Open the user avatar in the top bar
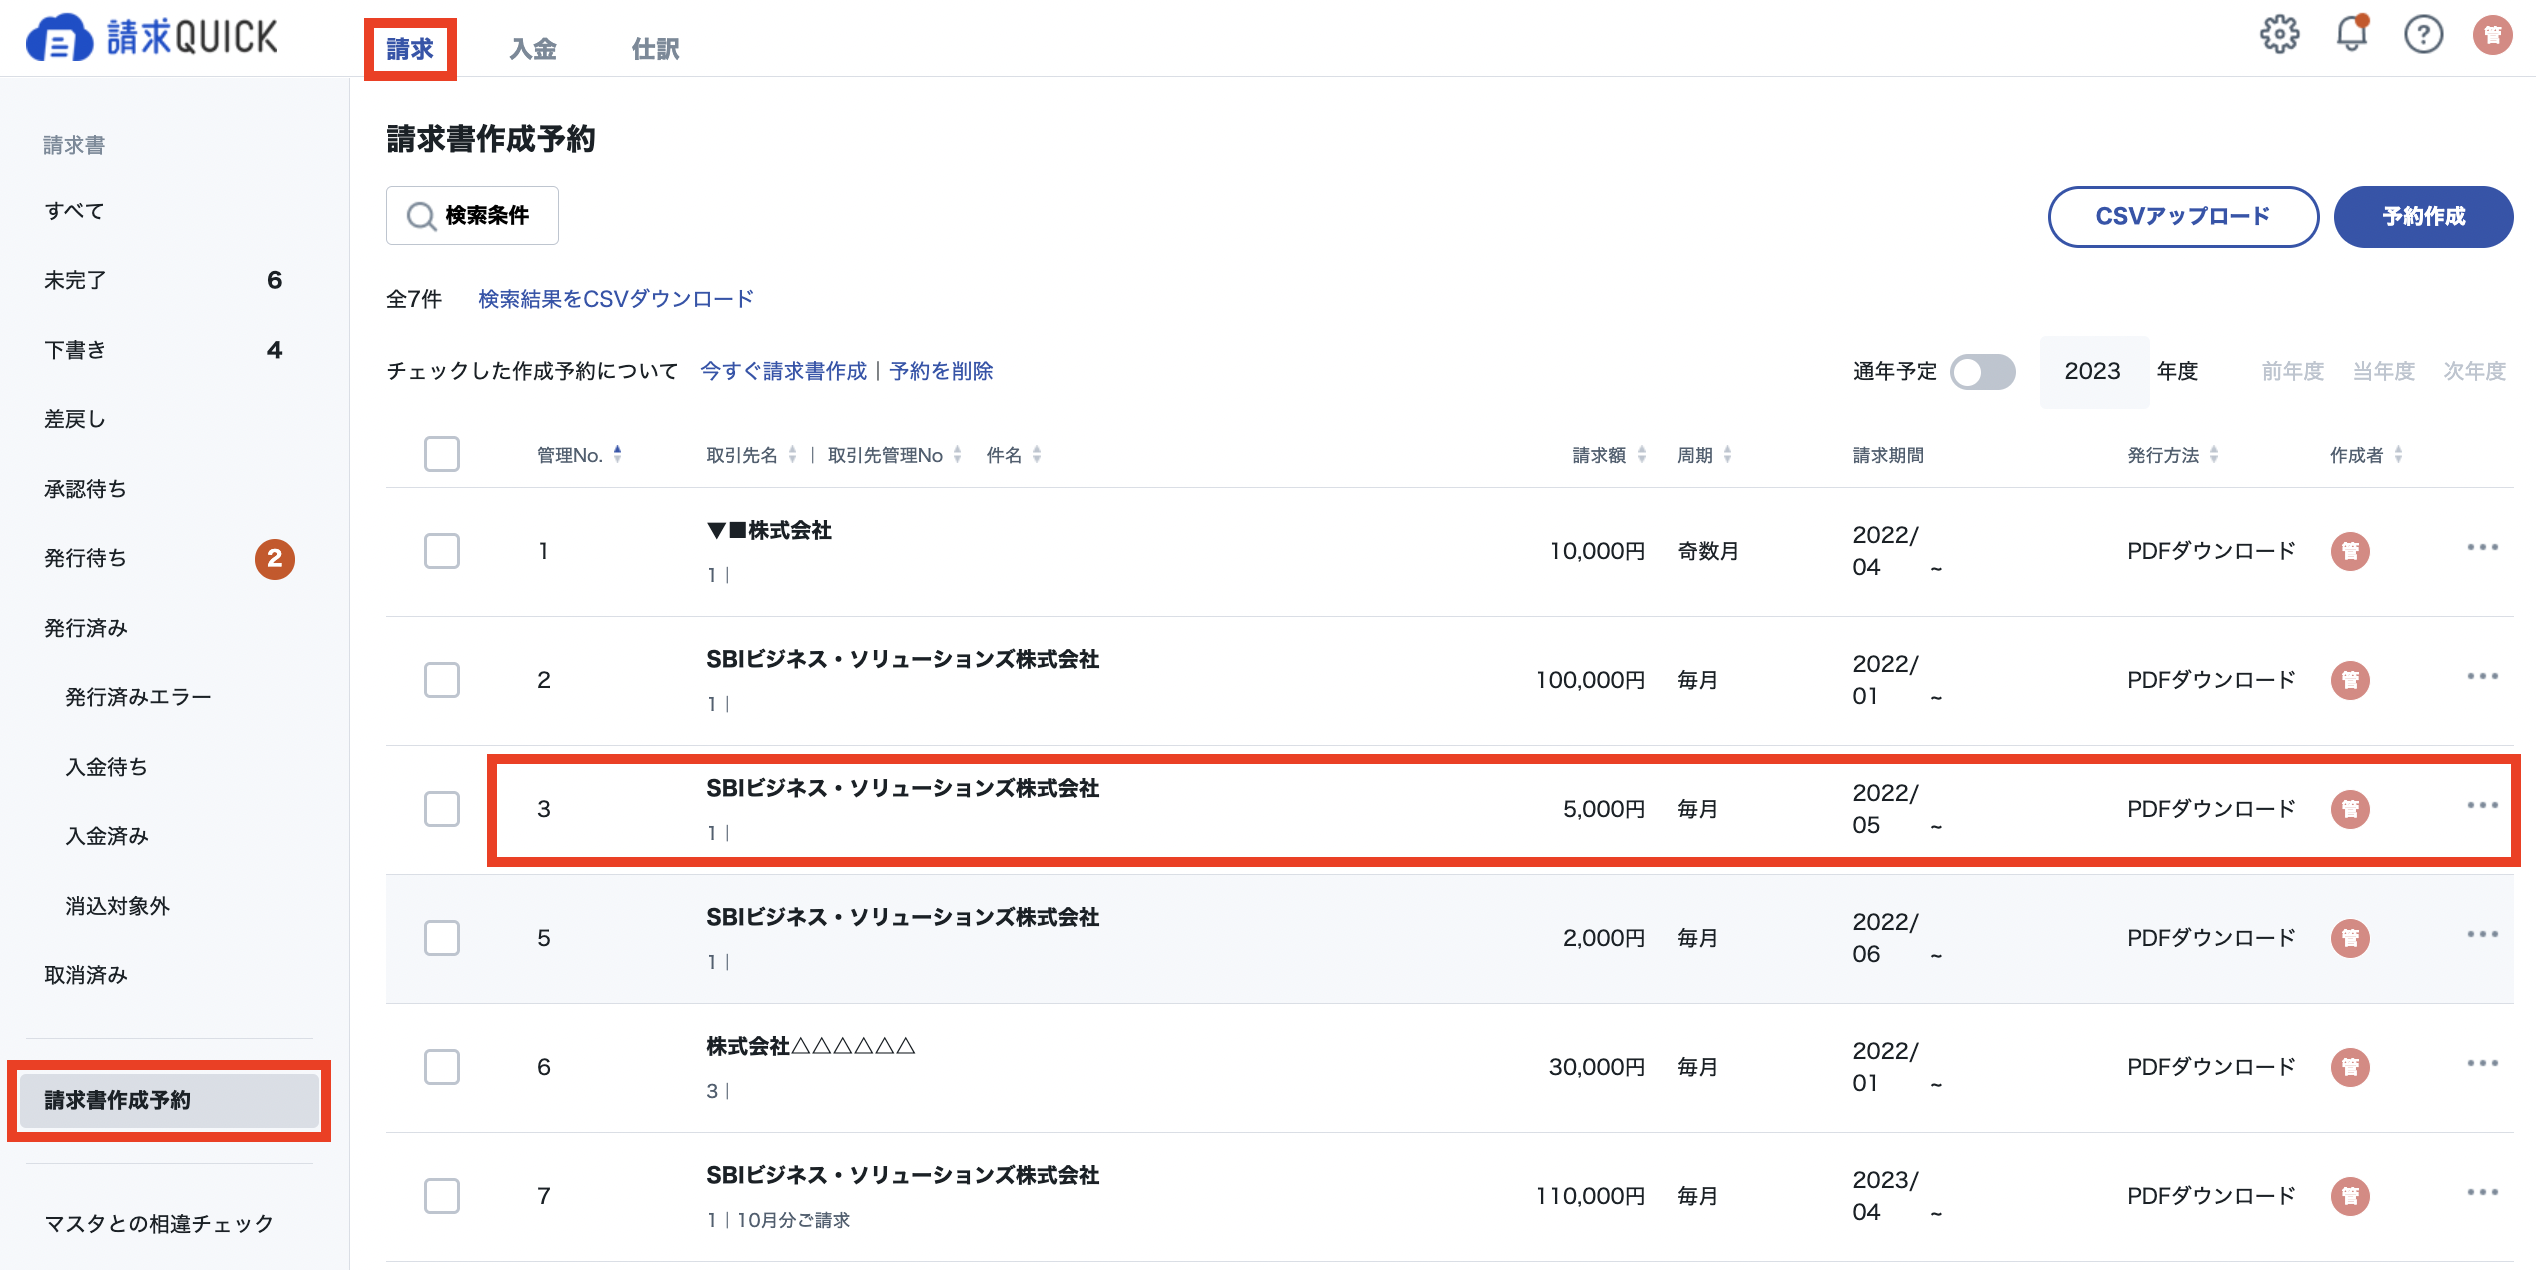Screen dimensions: 2536x1270 point(2492,35)
